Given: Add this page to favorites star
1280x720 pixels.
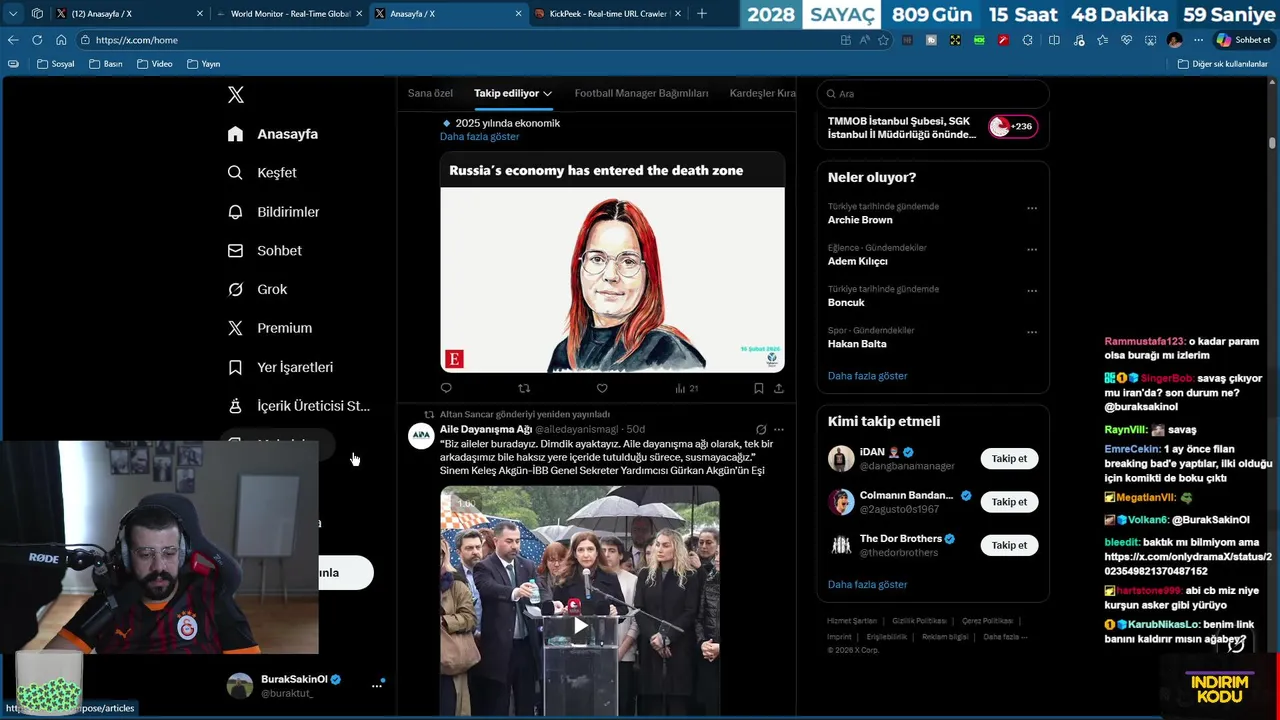Looking at the screenshot, I should pos(883,40).
